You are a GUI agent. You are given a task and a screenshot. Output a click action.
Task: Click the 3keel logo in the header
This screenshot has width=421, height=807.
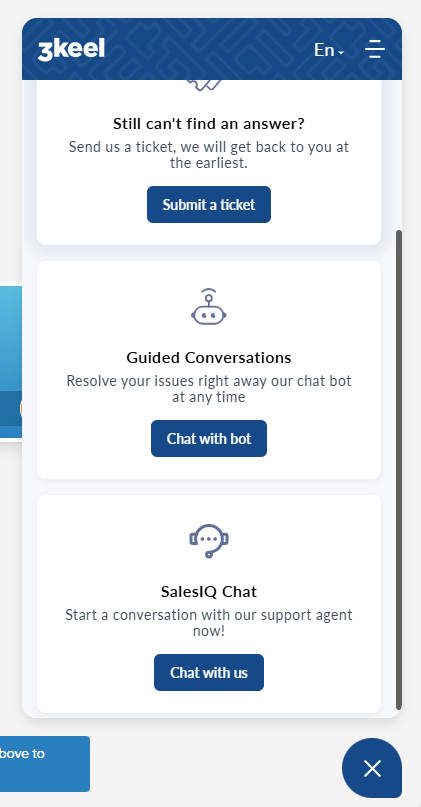pos(71,50)
